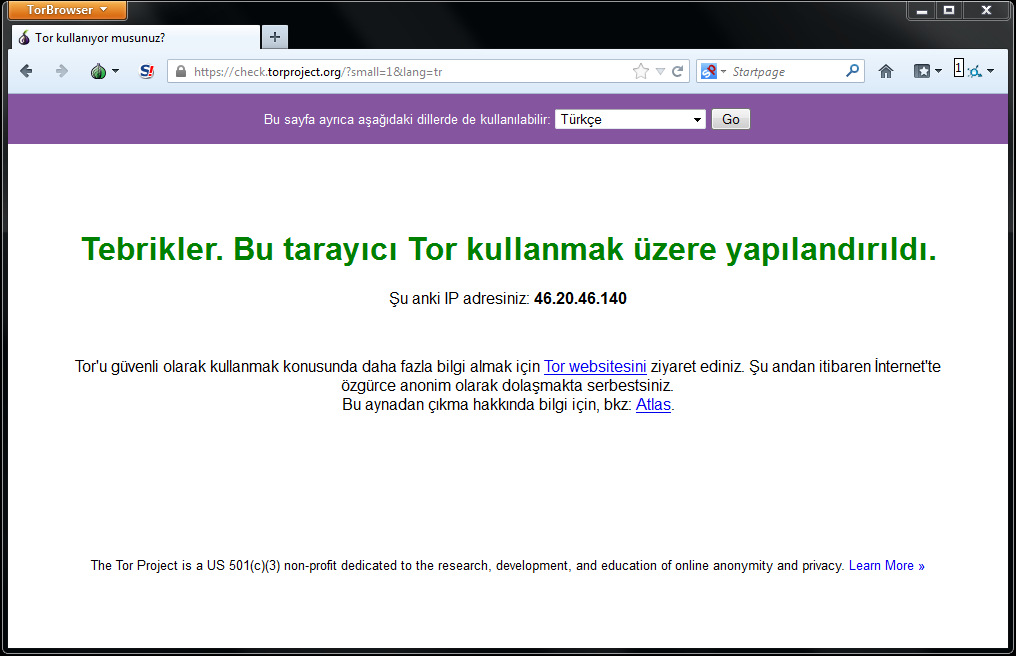Image resolution: width=1016 pixels, height=656 pixels.
Task: Open a new tab with the plus button
Action: [x=275, y=37]
